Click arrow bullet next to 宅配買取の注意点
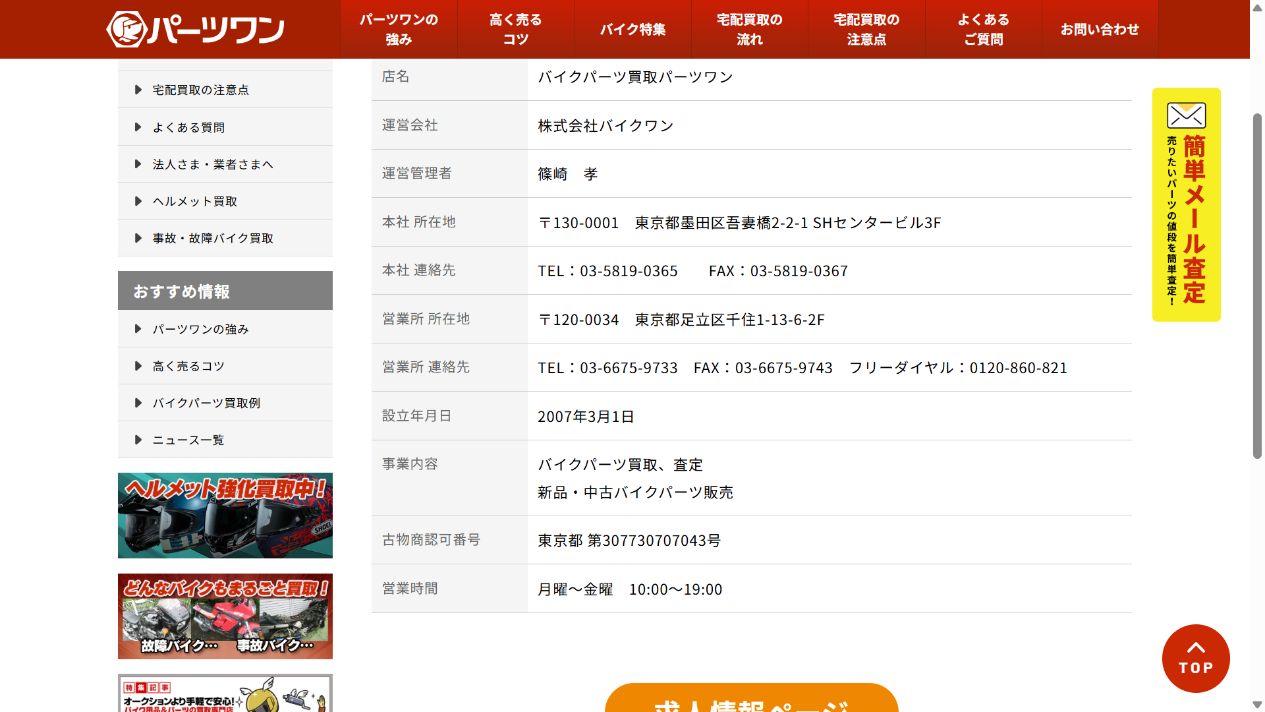The width and height of the screenshot is (1265, 712). 138,90
